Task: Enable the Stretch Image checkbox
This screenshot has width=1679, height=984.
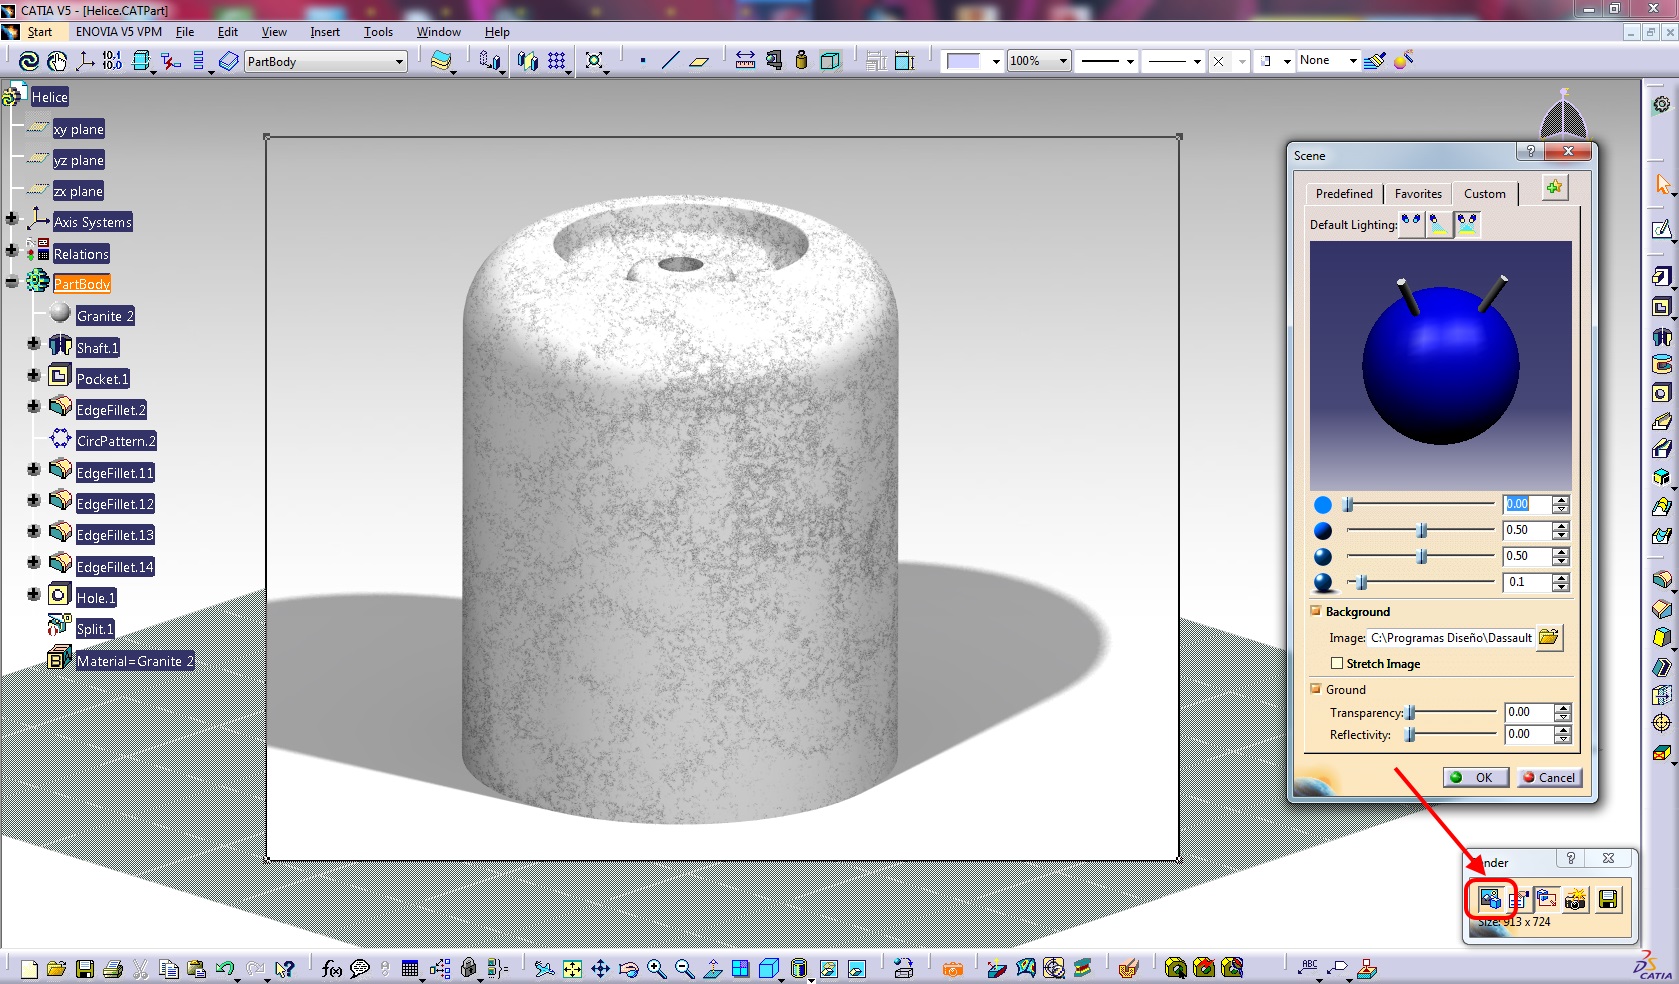Action: tap(1337, 663)
